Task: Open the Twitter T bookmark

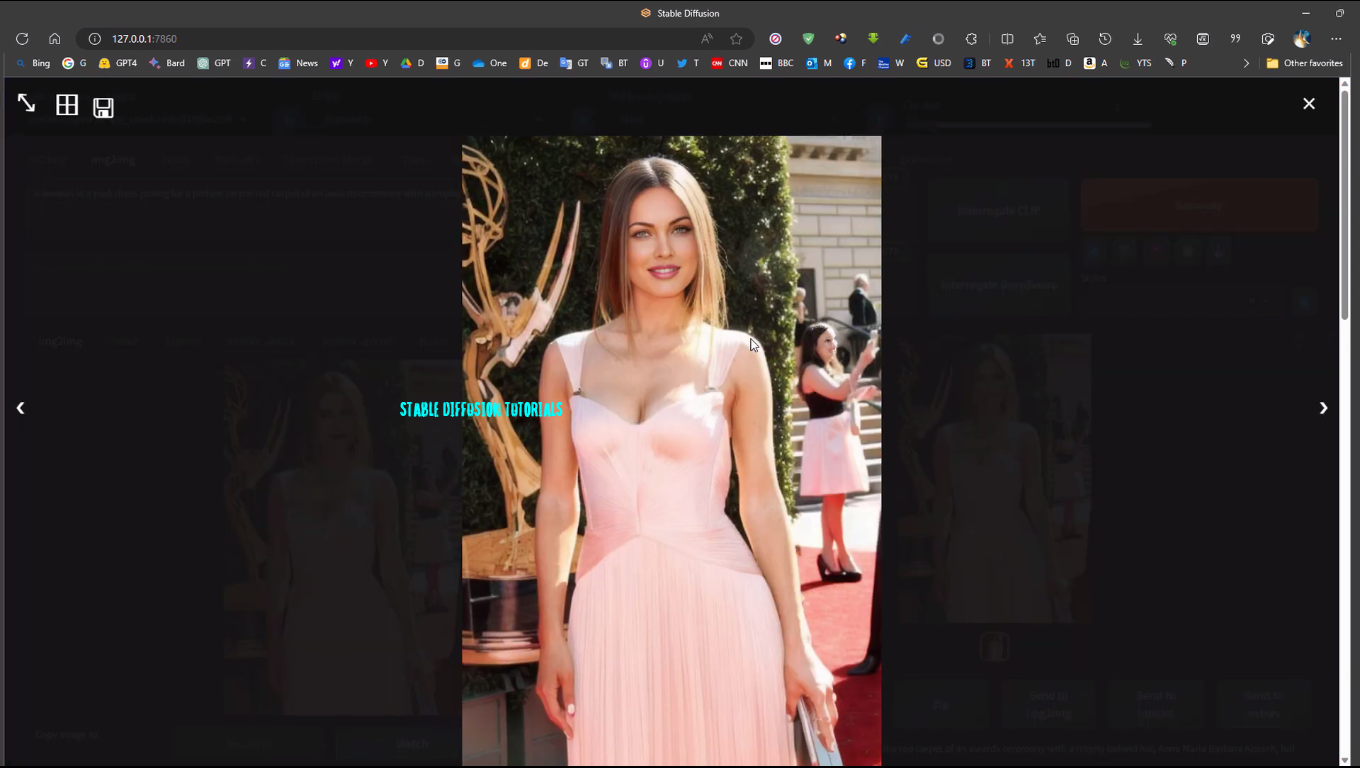Action: [x=688, y=63]
